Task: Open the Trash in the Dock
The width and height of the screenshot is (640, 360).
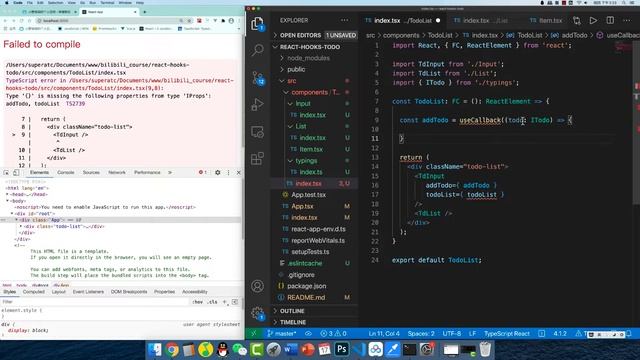Action: 485,350
